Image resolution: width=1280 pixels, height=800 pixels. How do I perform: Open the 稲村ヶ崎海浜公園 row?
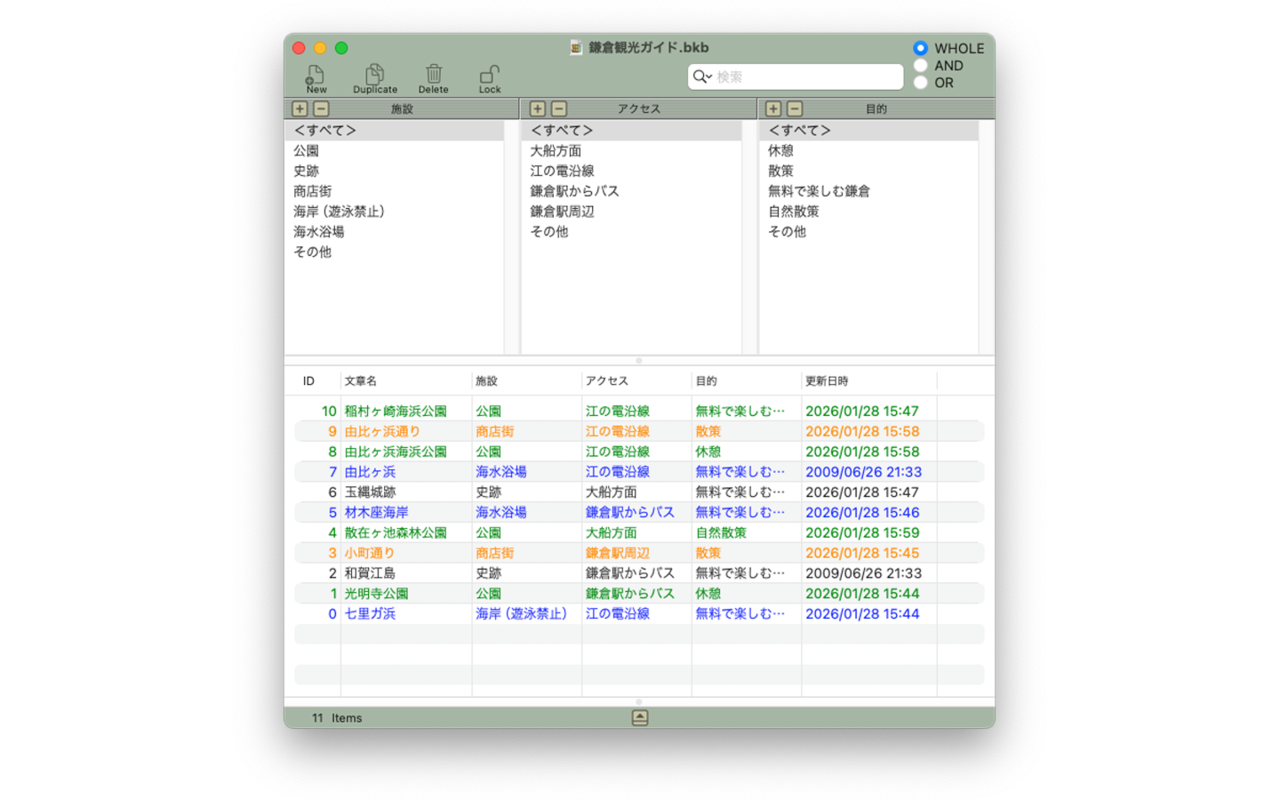[396, 411]
